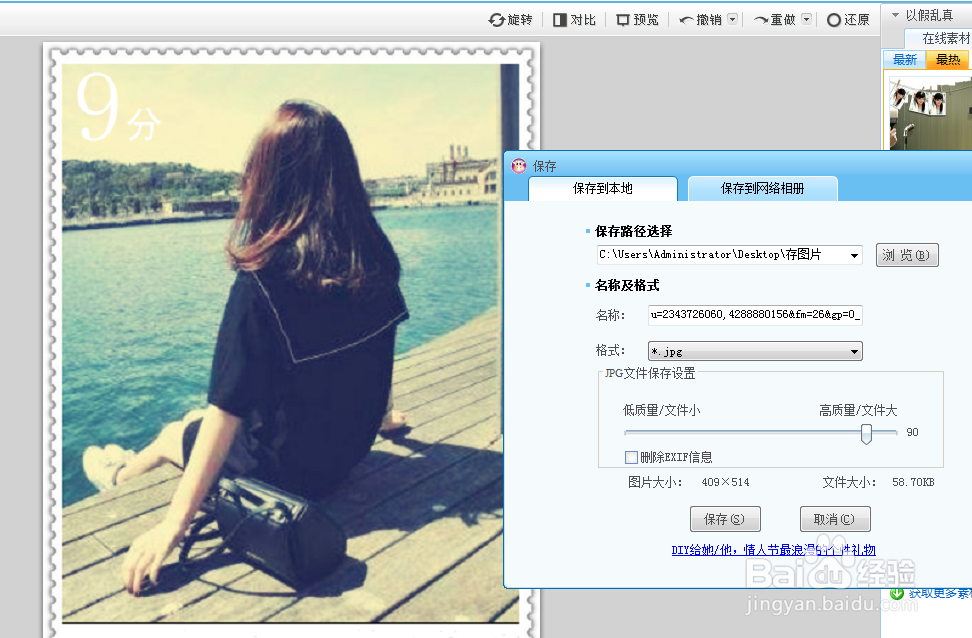Open the save path dropdown
972x638 pixels.
854,255
